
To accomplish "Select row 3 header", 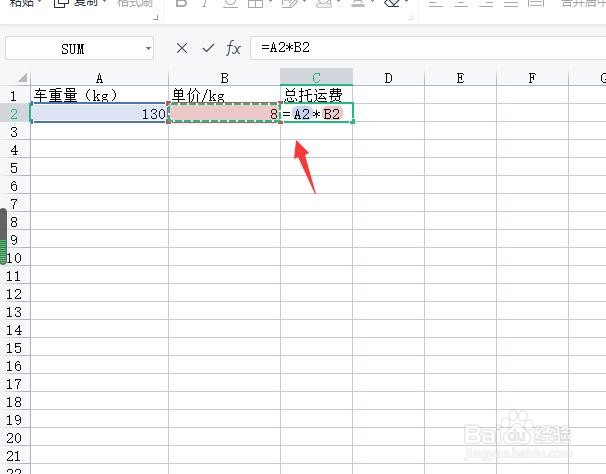I will pos(14,131).
